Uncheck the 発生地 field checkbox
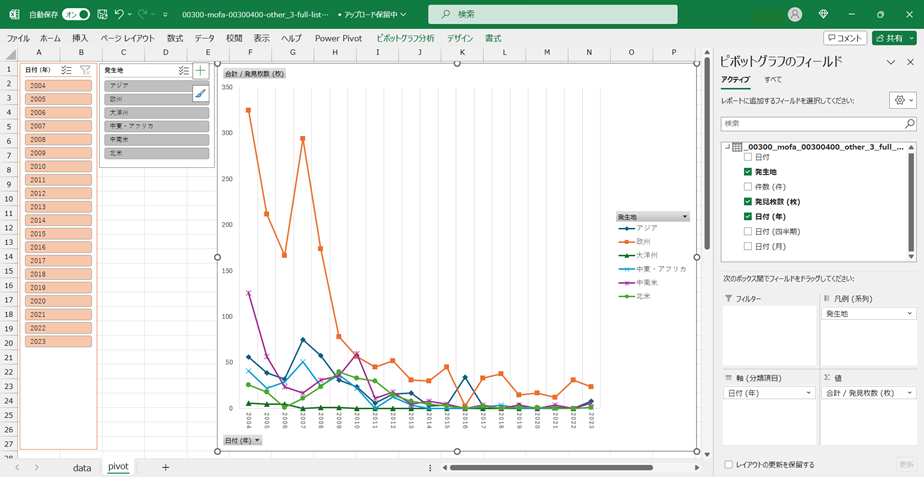Image resolution: width=924 pixels, height=477 pixels. click(748, 172)
